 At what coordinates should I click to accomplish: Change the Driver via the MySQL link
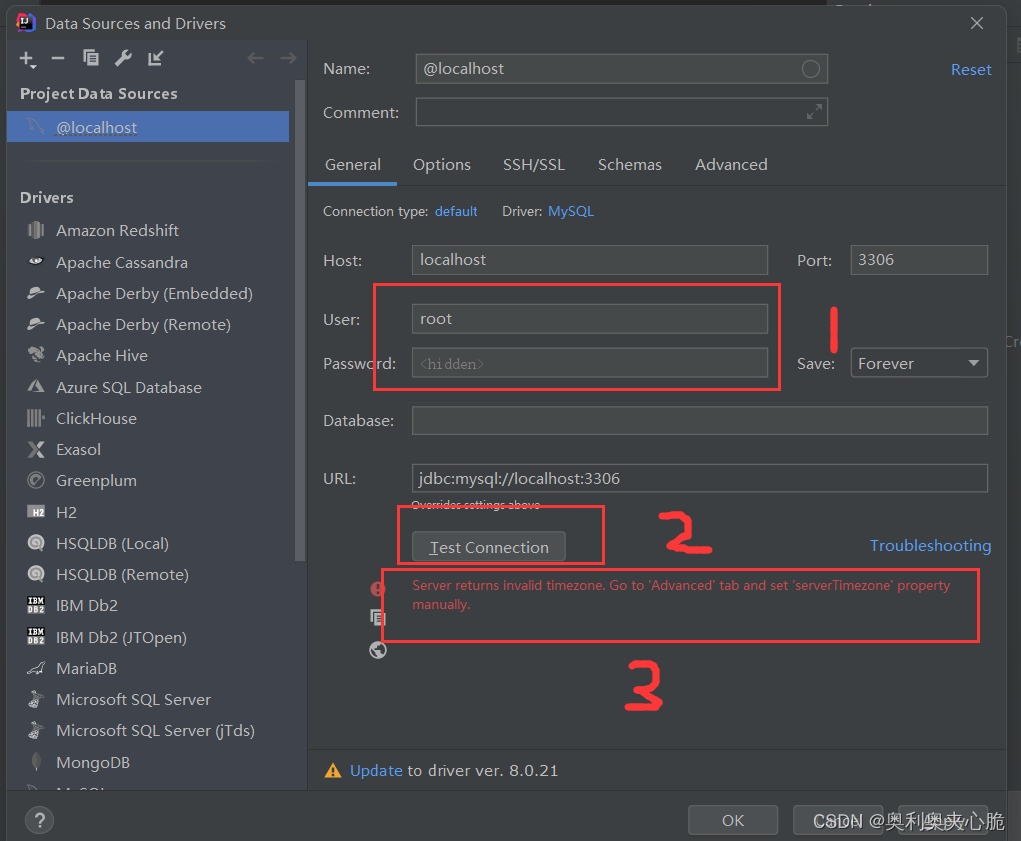(571, 212)
